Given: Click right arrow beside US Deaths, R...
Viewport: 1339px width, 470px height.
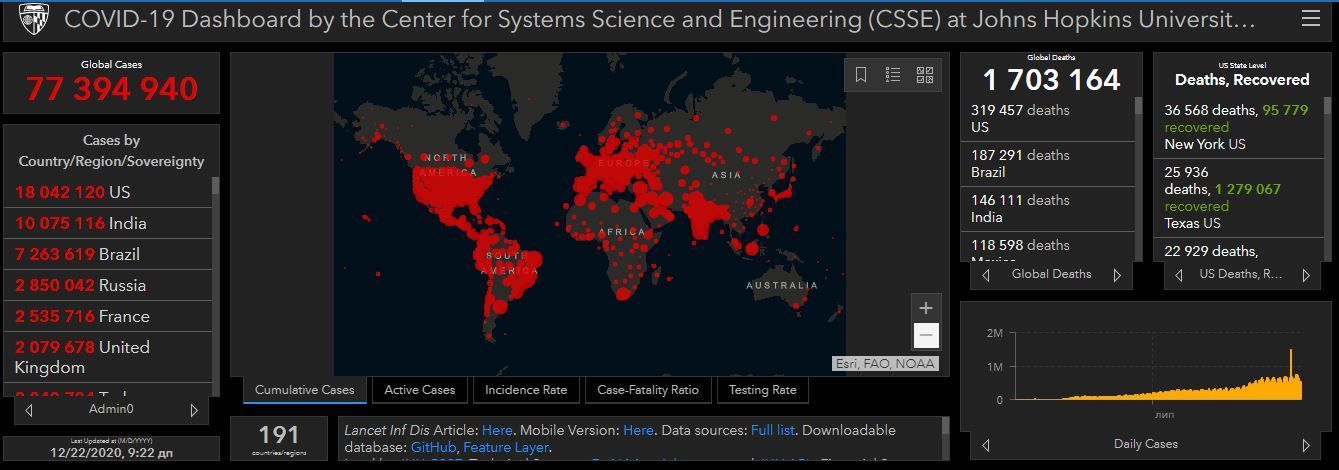Looking at the screenshot, I should click(1305, 275).
